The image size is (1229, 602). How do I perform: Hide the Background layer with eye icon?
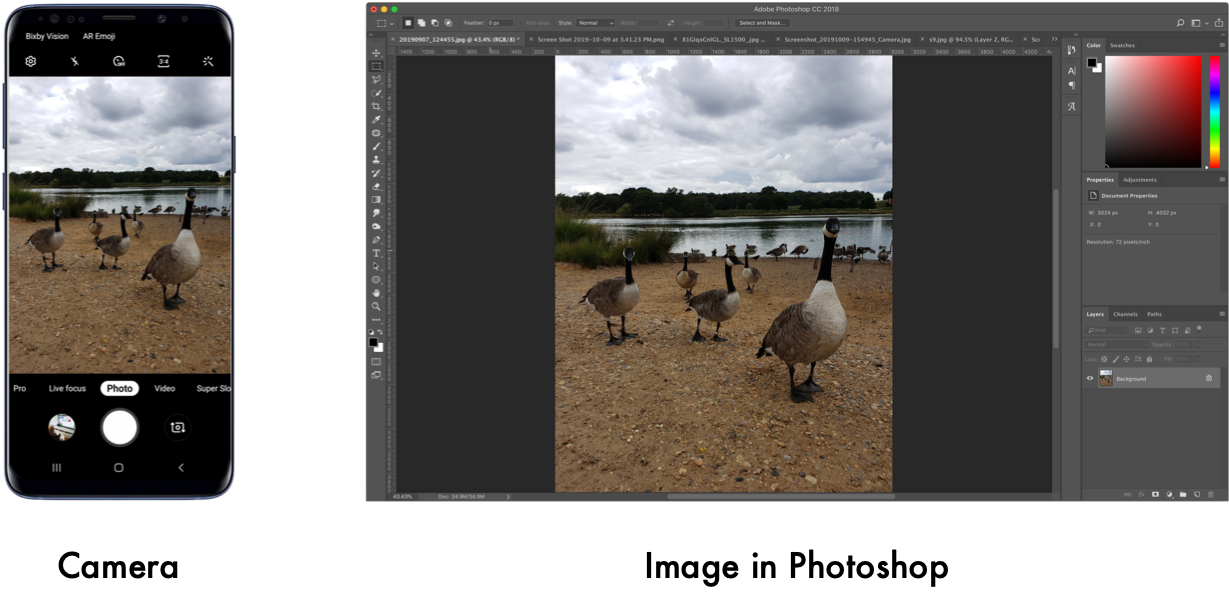(1090, 378)
